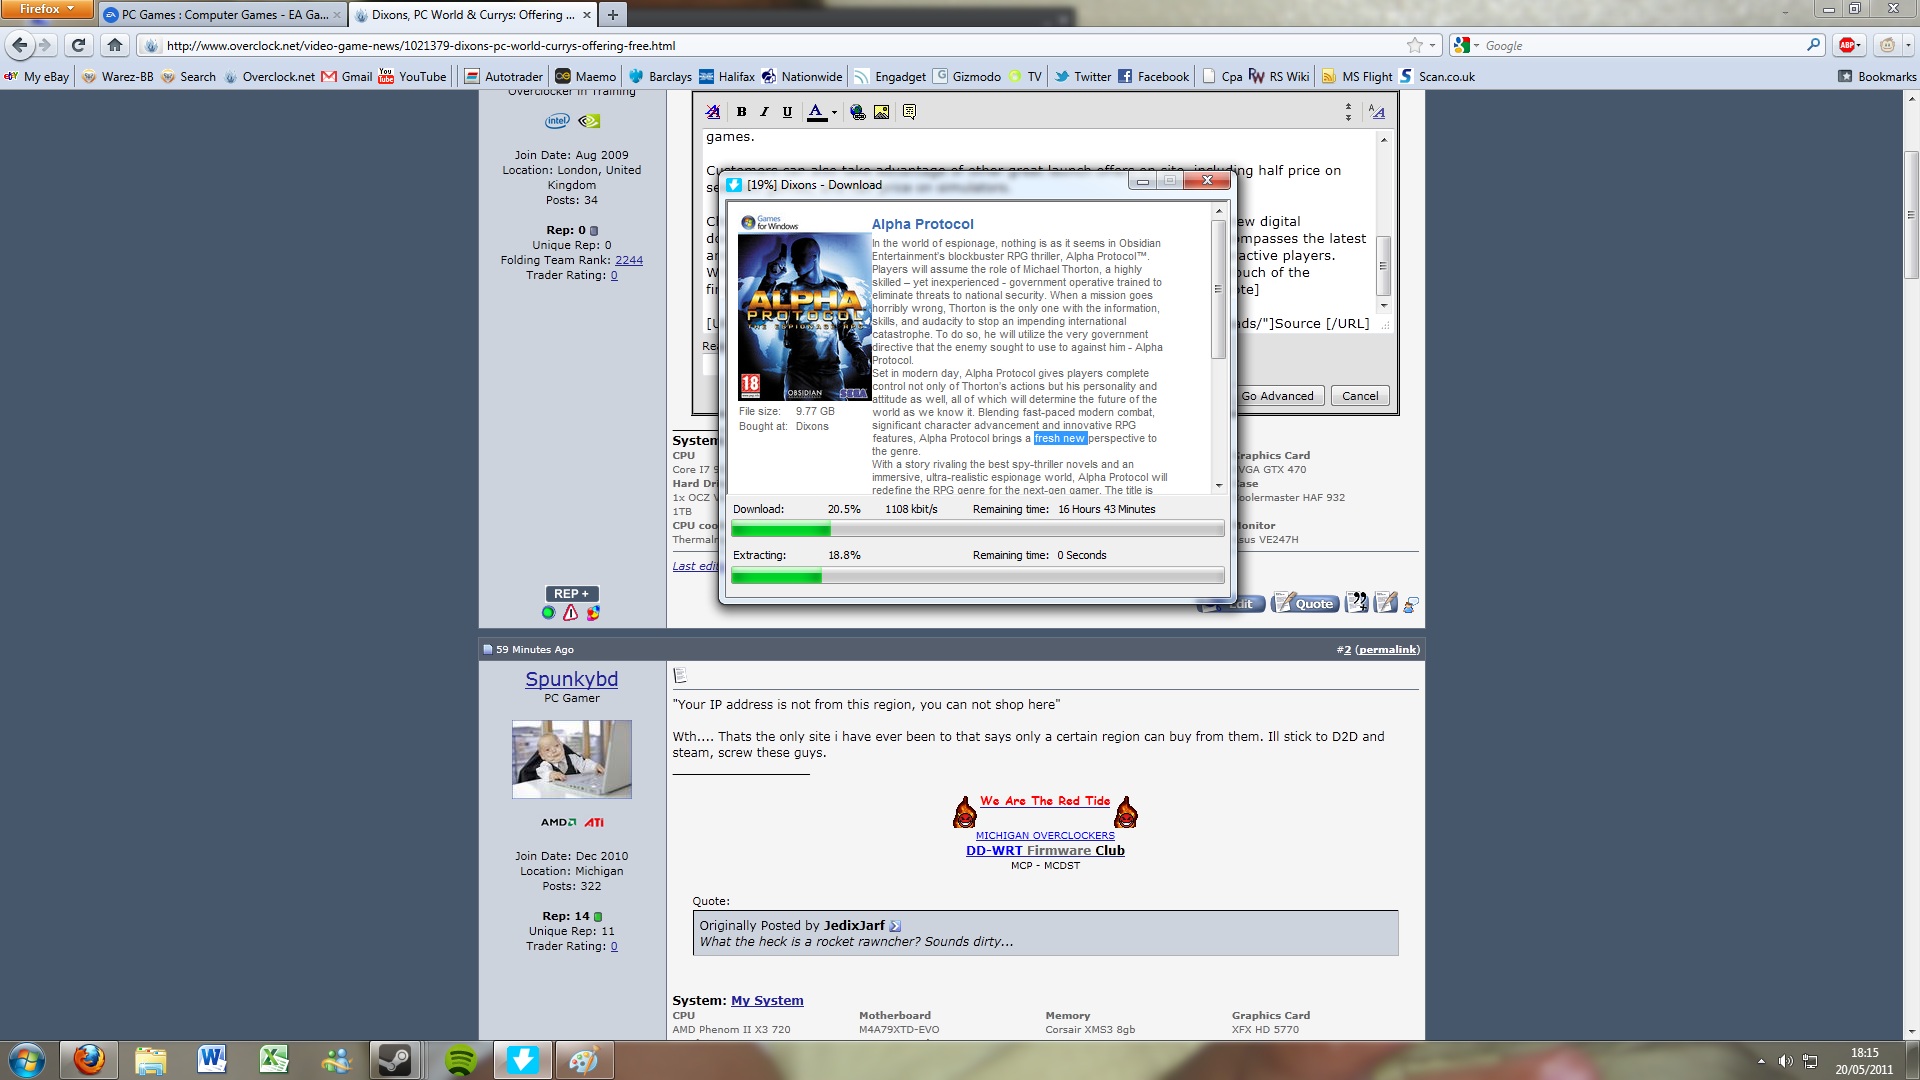The width and height of the screenshot is (1920, 1080).
Task: Click the volume speaker tray icon
Action: pyautogui.click(x=1786, y=1061)
